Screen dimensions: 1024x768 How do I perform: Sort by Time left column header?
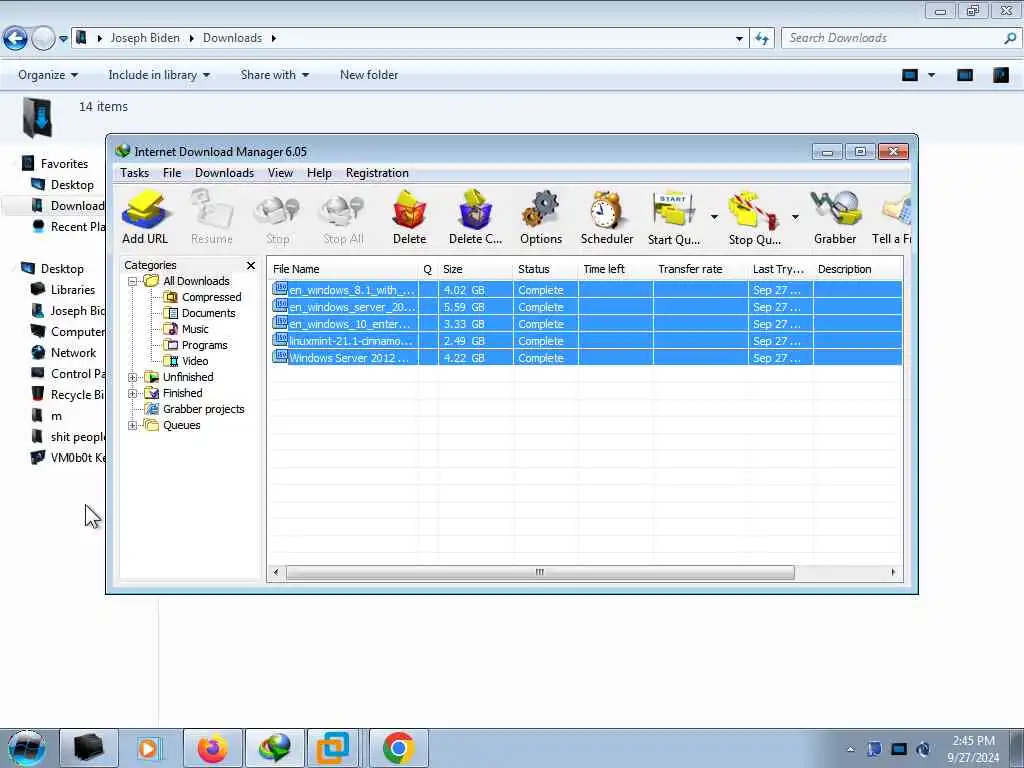point(615,269)
